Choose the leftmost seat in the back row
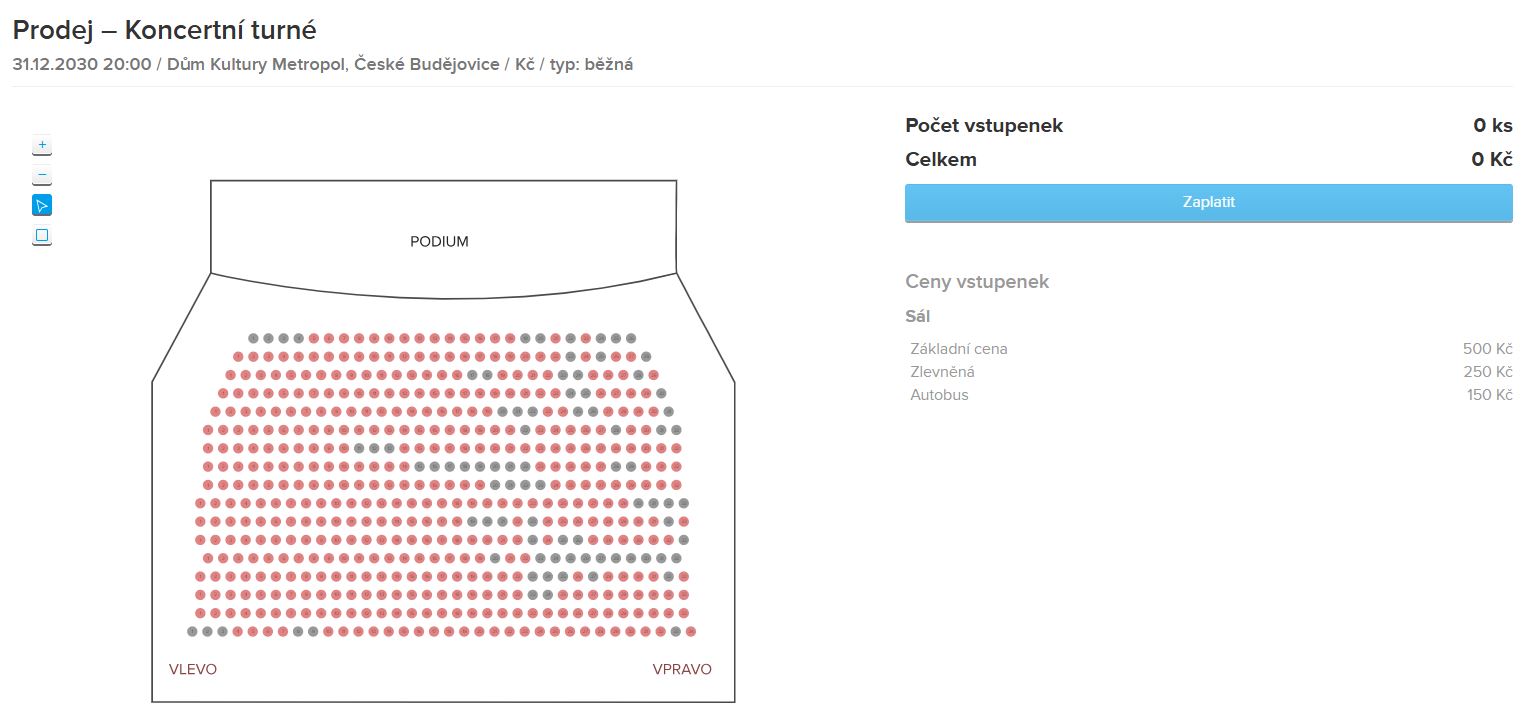1528x724 pixels. tap(192, 631)
